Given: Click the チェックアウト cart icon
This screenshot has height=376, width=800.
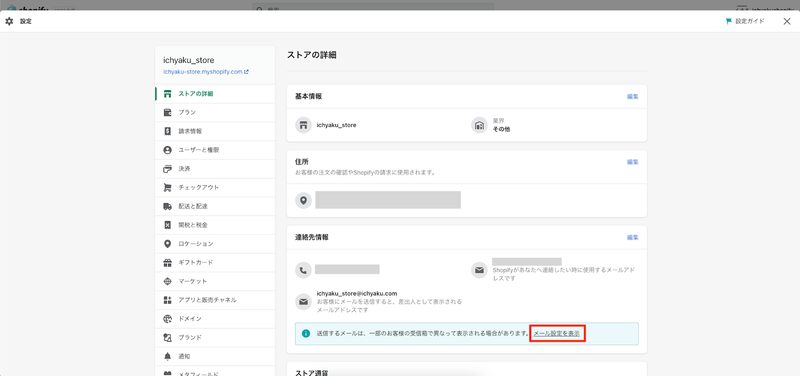Looking at the screenshot, I should [167, 188].
